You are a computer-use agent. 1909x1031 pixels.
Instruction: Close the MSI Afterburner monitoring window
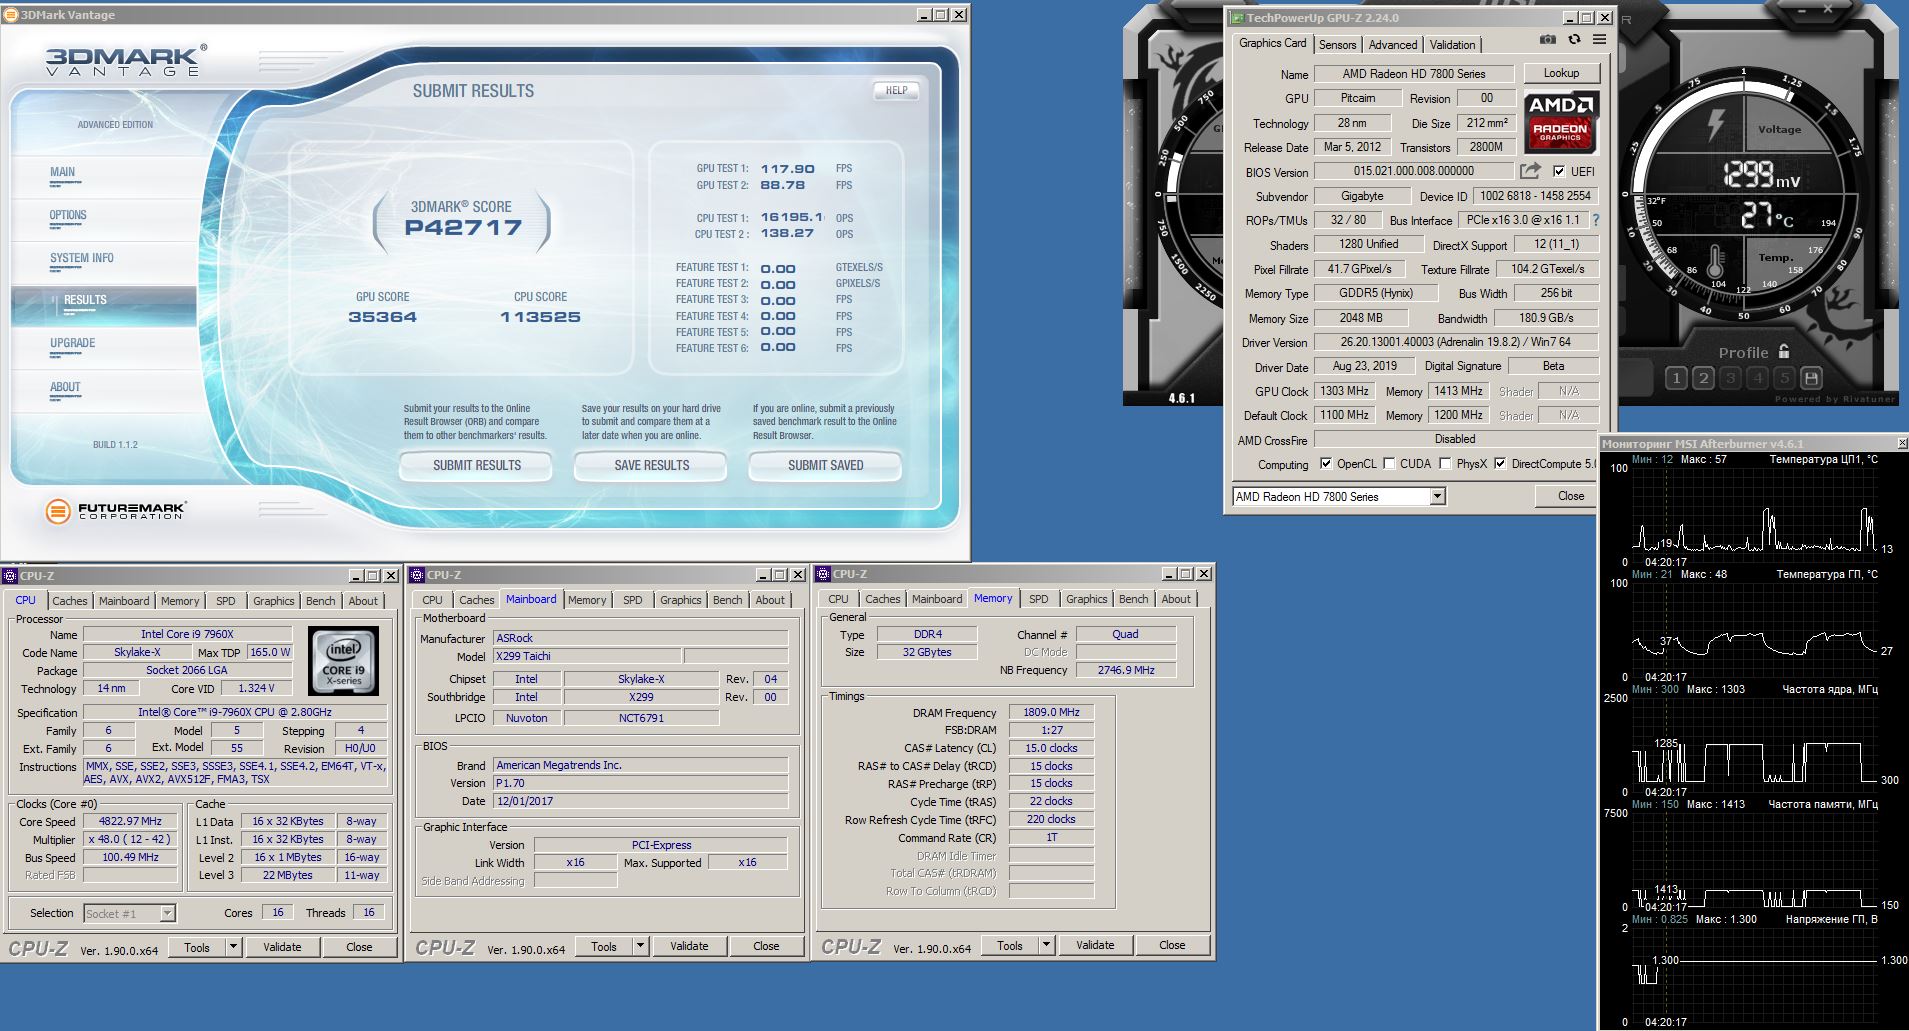1902,443
